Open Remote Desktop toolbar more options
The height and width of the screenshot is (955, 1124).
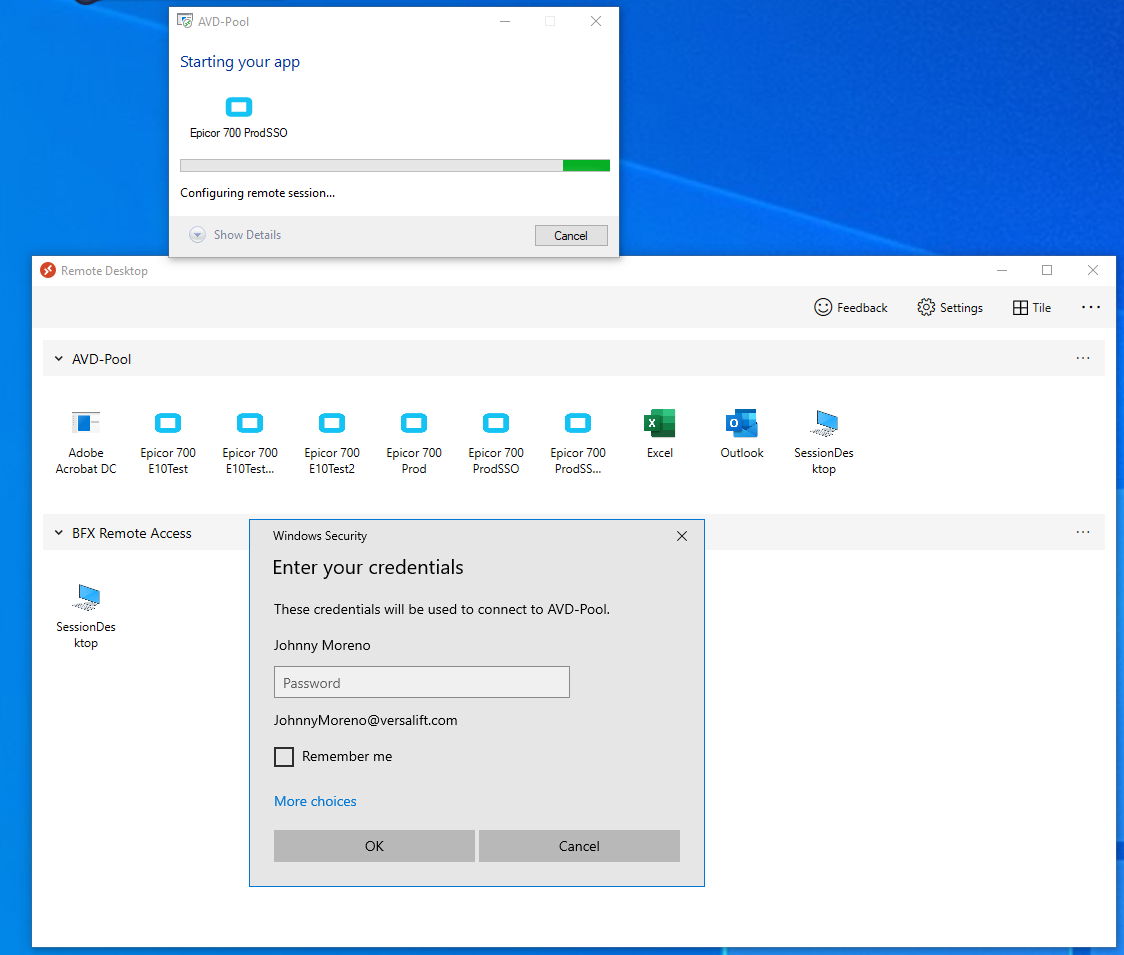tap(1091, 308)
